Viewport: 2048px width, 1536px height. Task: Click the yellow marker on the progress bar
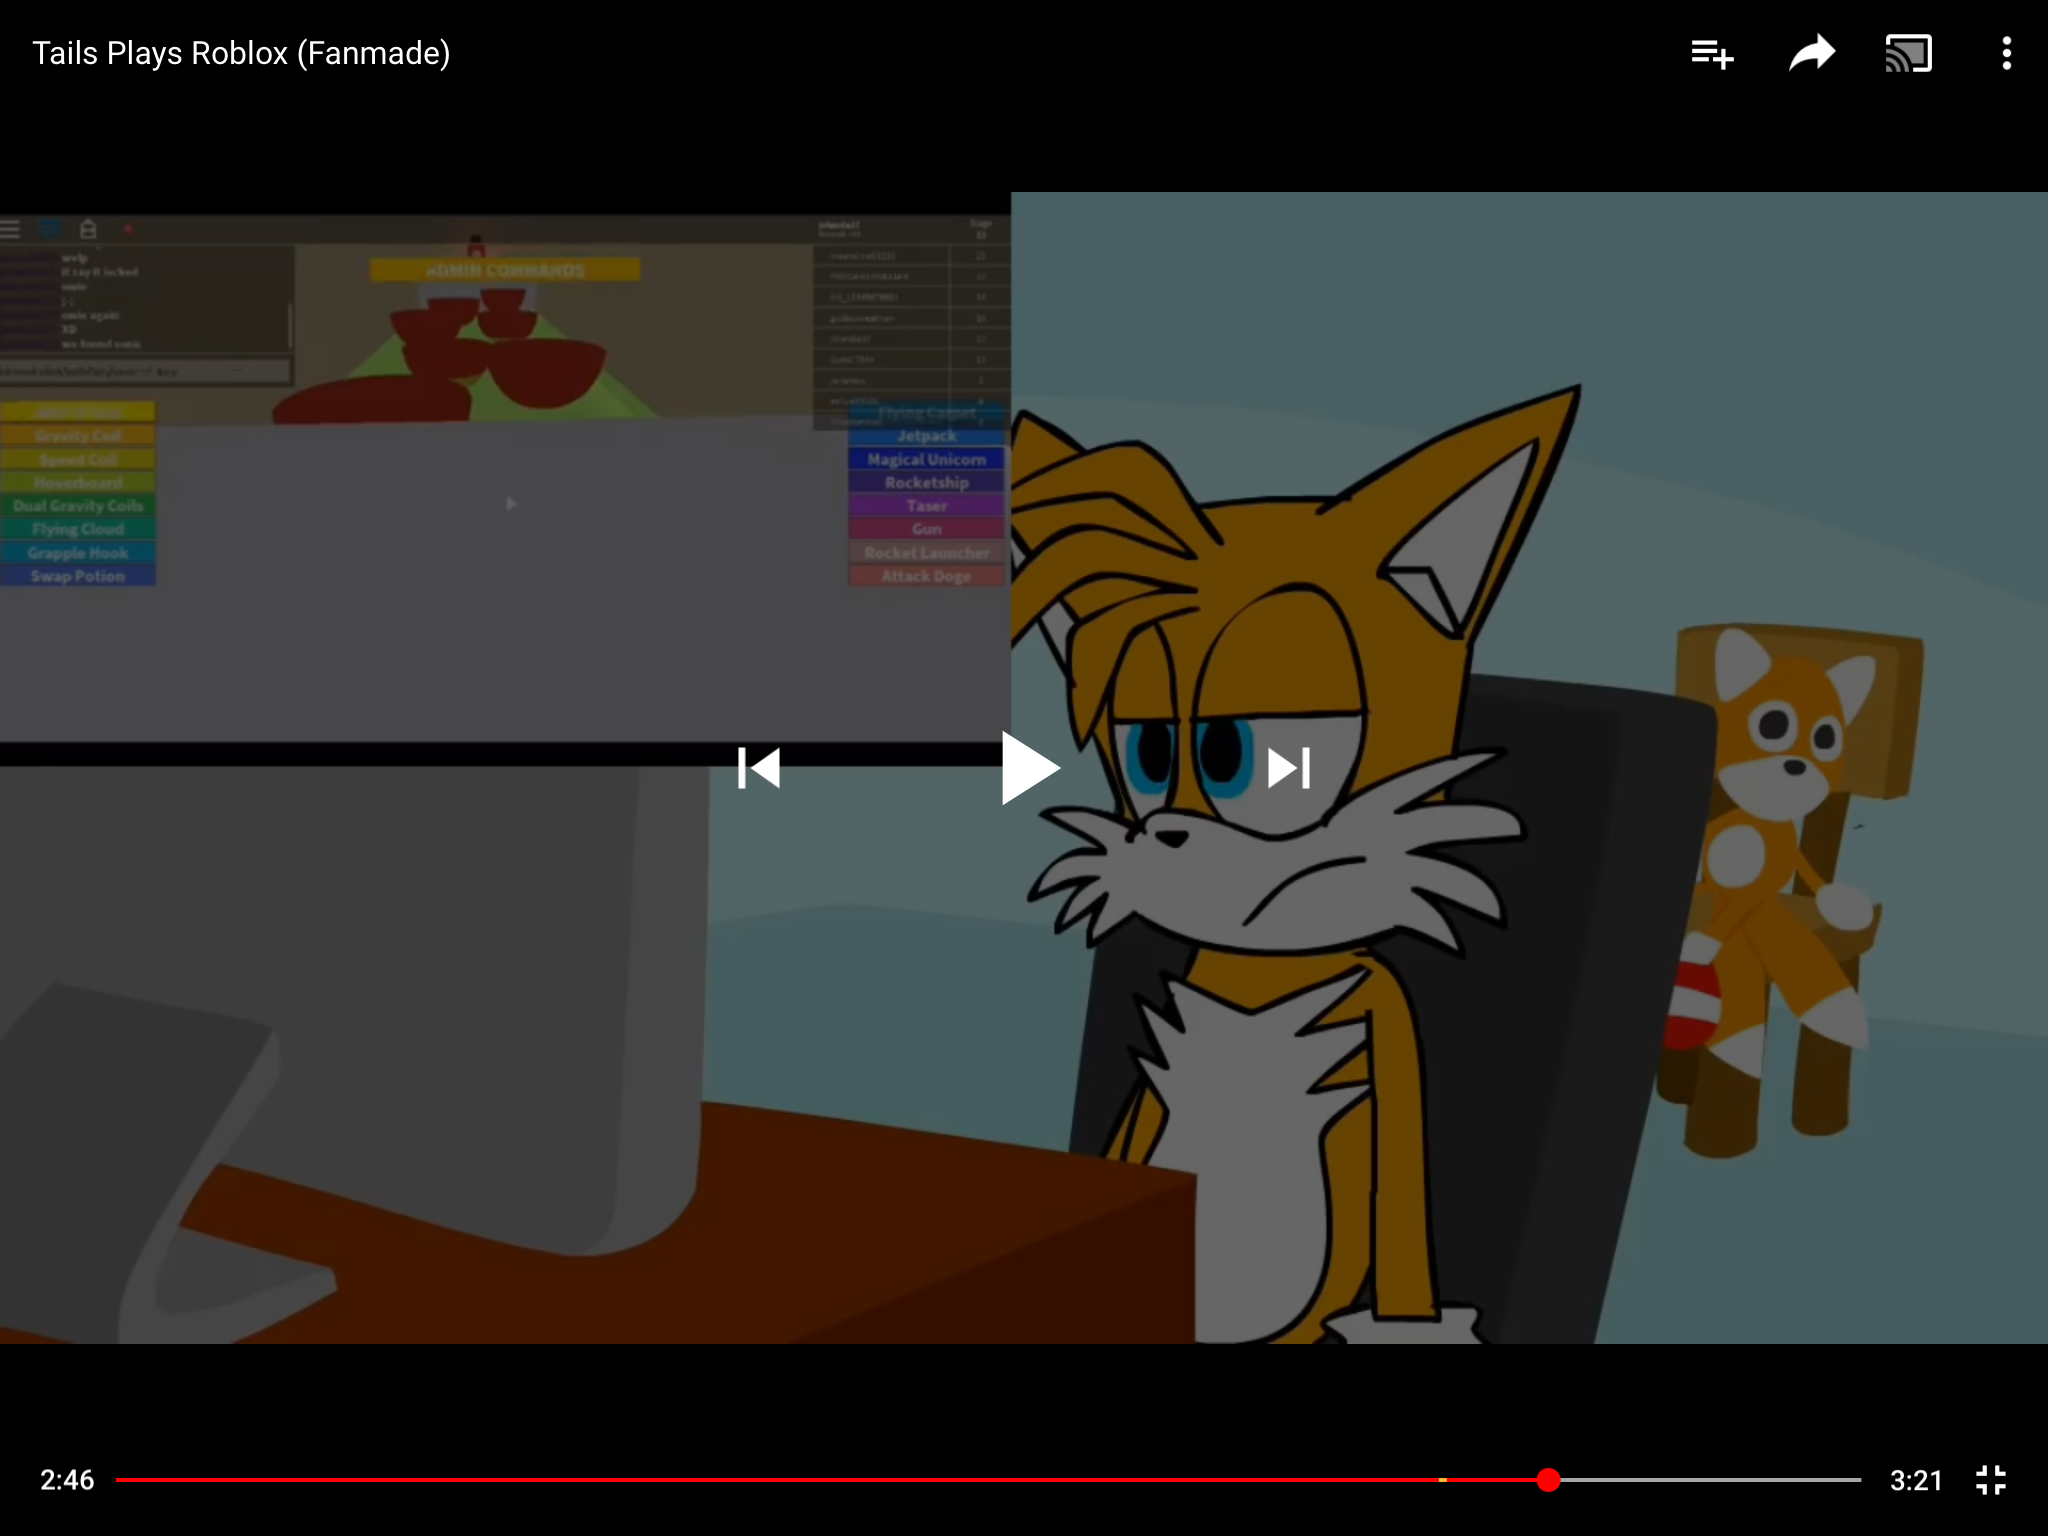click(x=1443, y=1480)
